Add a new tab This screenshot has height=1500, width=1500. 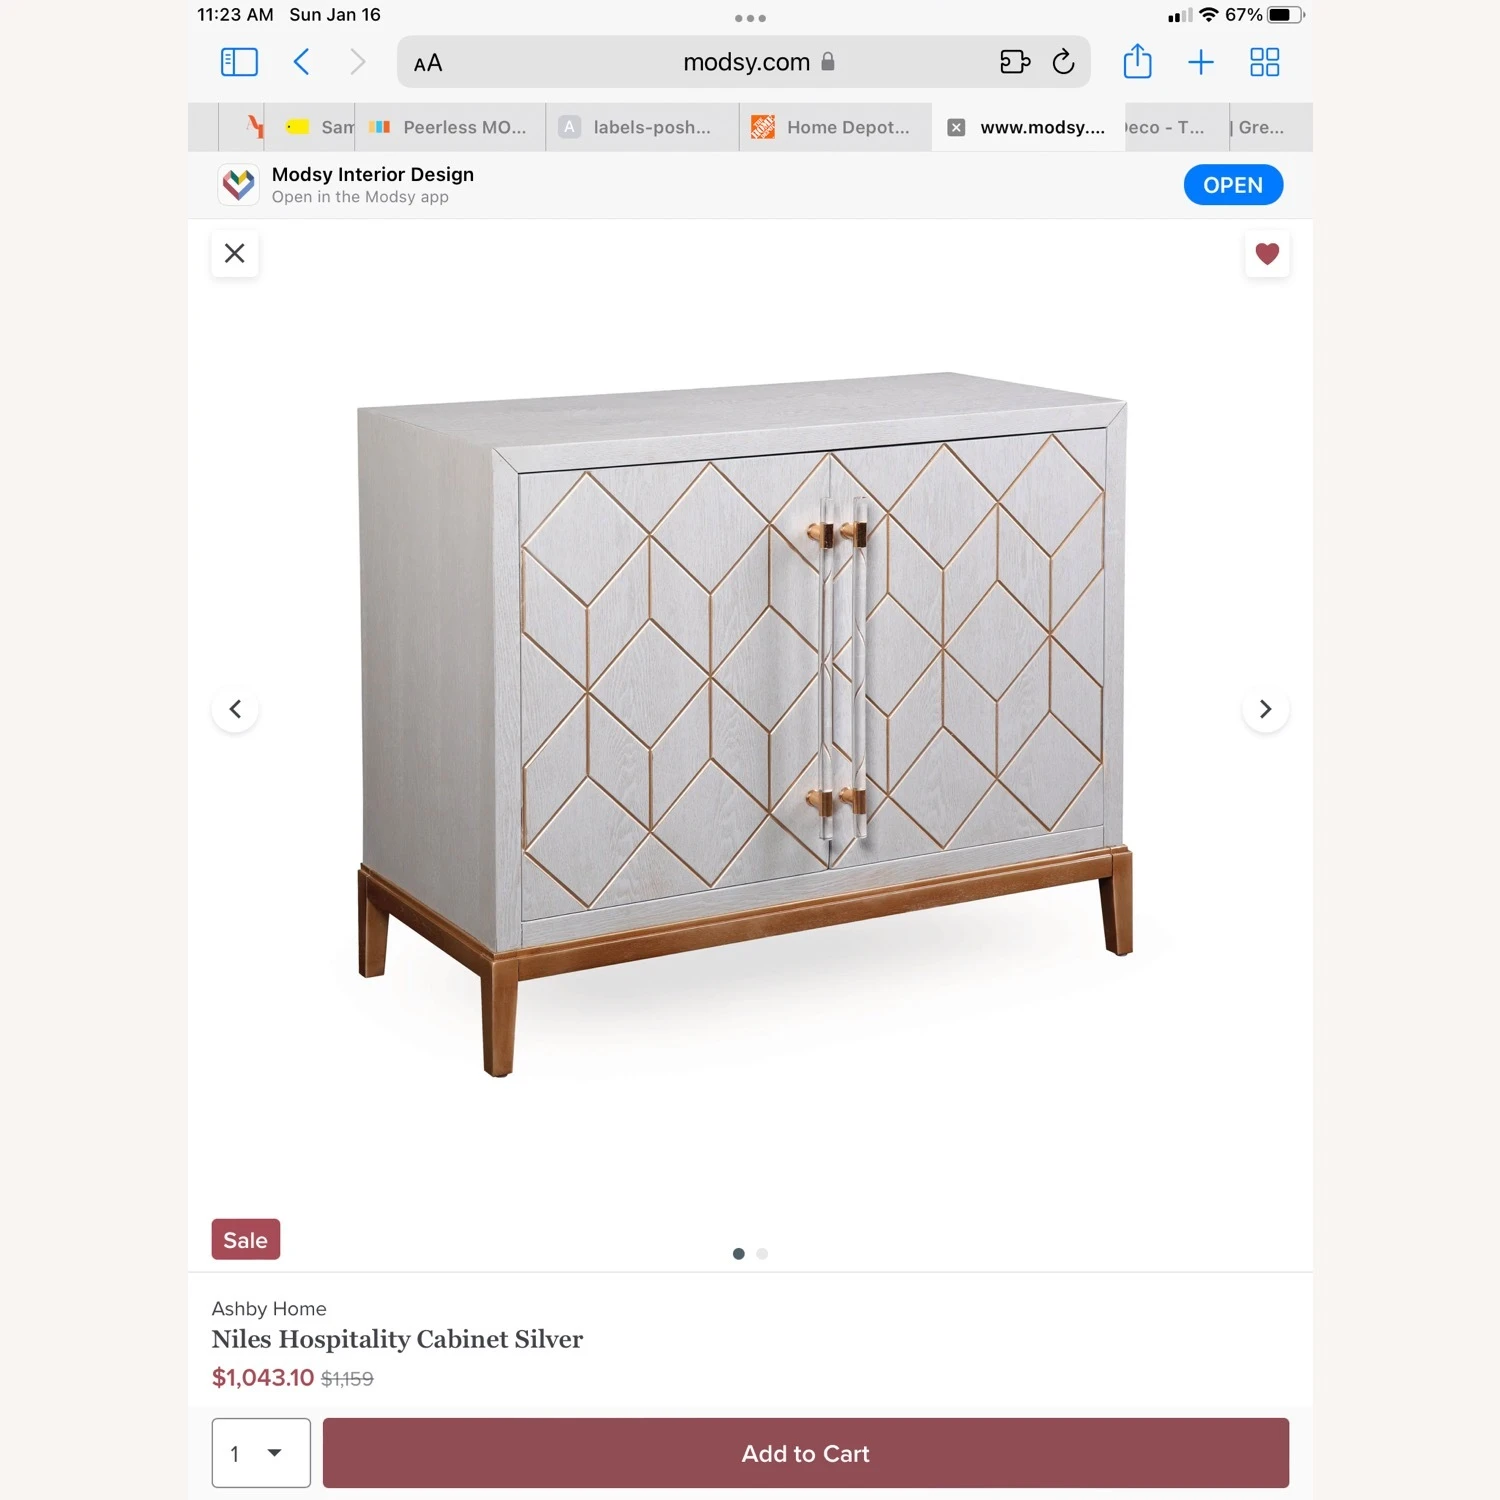(1200, 63)
